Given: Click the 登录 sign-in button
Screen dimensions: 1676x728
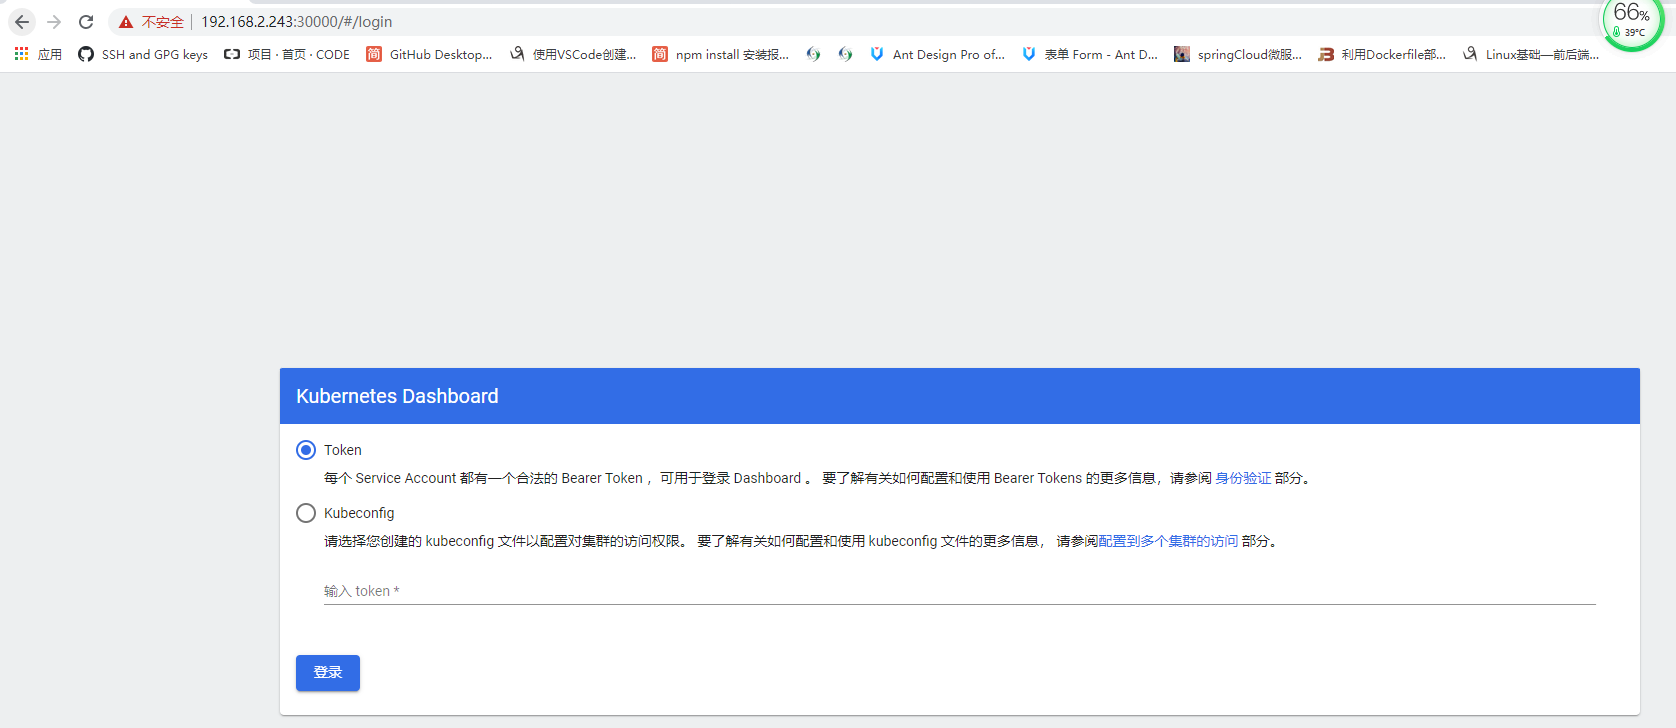Looking at the screenshot, I should [328, 673].
